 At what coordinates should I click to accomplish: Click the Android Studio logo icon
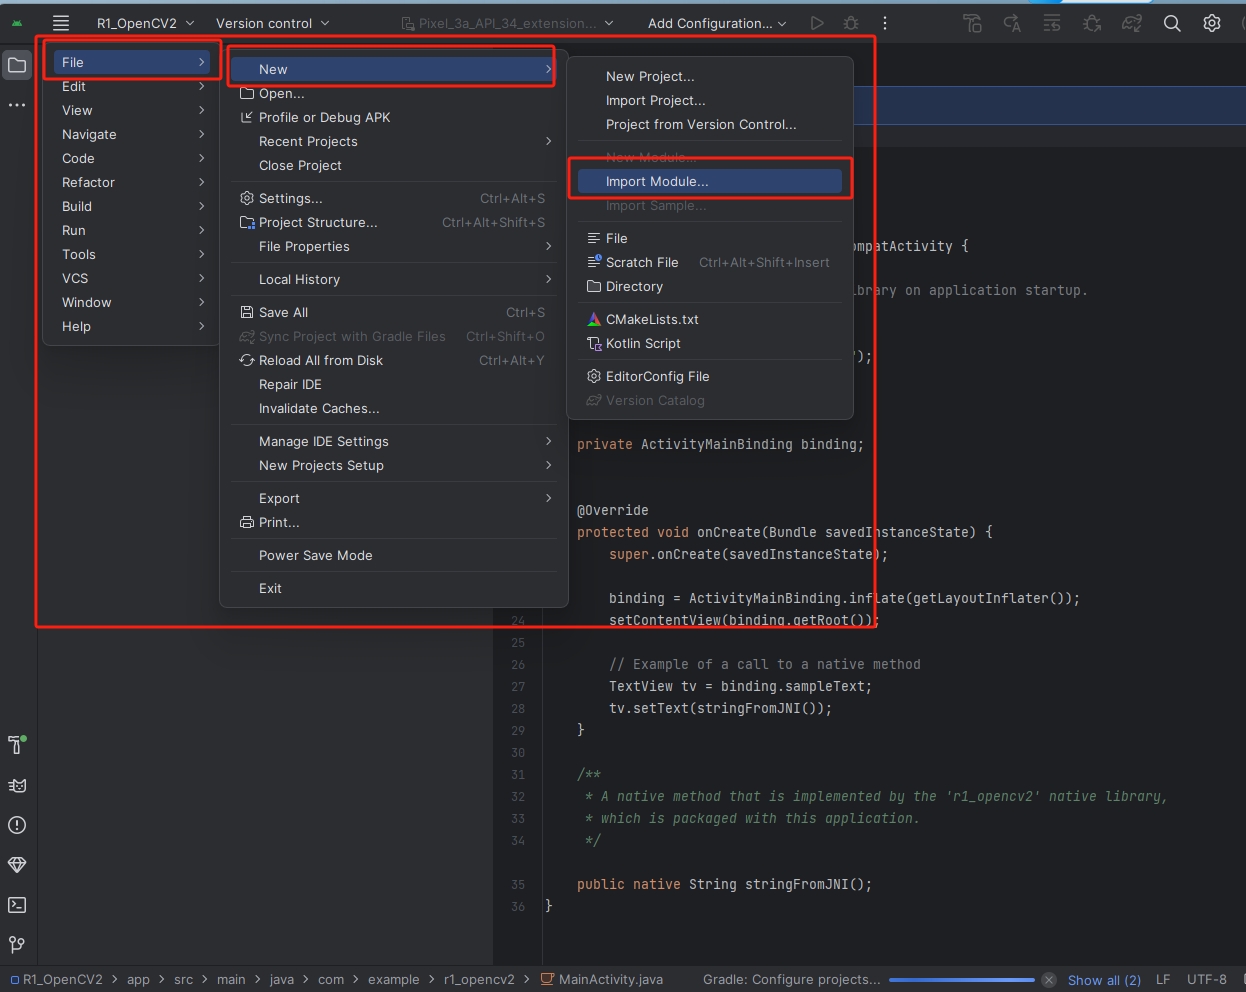(17, 23)
